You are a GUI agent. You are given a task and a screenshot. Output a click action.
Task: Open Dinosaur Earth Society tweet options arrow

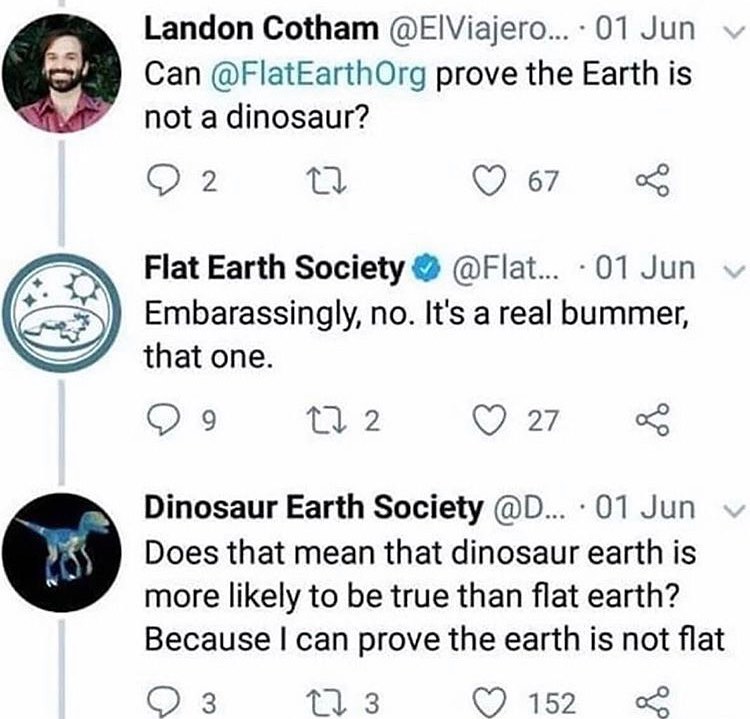731,510
